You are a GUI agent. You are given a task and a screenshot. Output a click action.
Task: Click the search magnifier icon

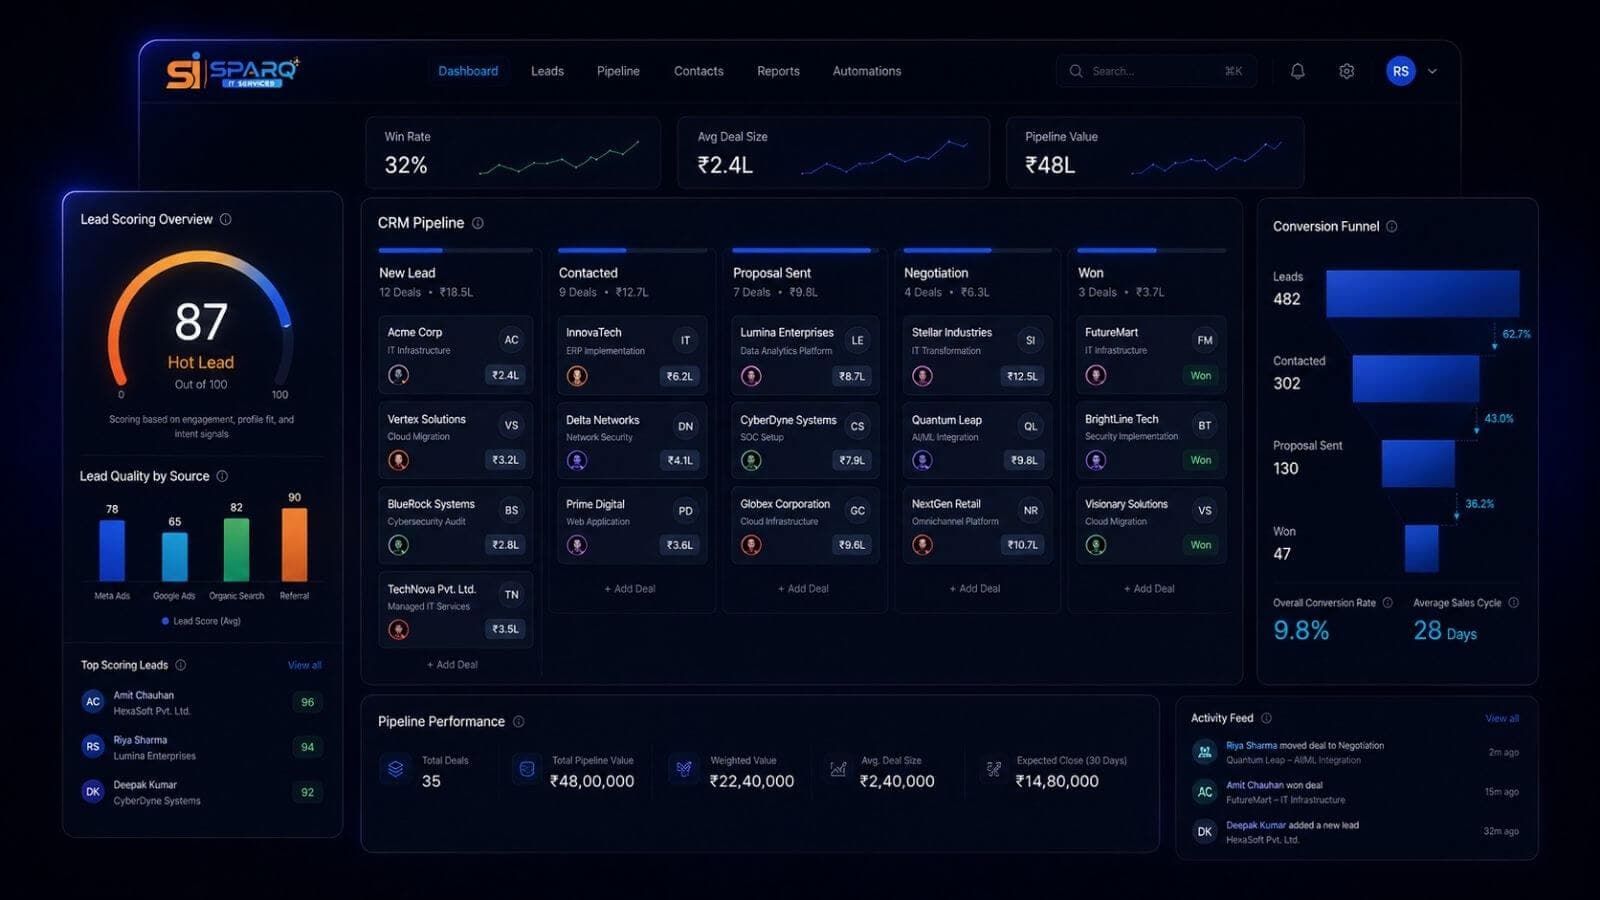pyautogui.click(x=1076, y=71)
